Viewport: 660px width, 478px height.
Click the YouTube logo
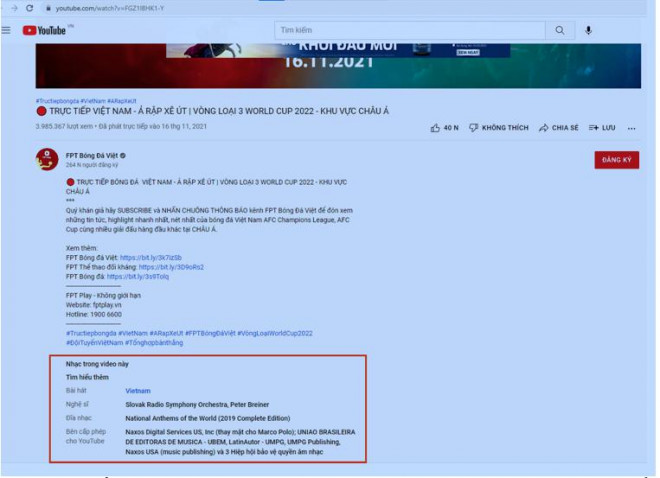(x=44, y=30)
